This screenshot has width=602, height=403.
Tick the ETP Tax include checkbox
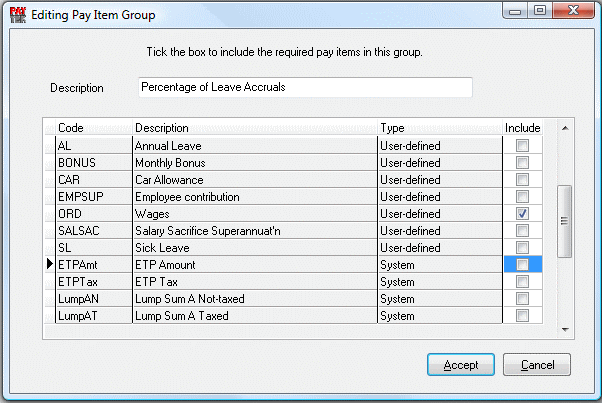(x=522, y=281)
